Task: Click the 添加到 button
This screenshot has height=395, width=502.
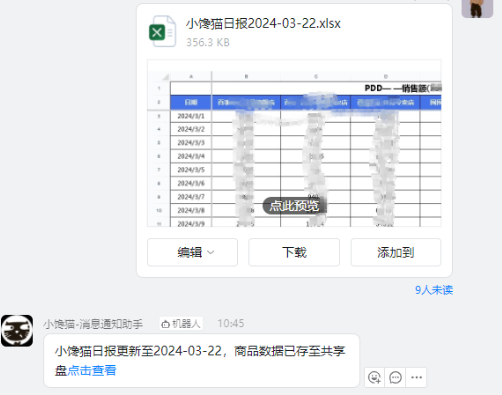Action: 396,252
